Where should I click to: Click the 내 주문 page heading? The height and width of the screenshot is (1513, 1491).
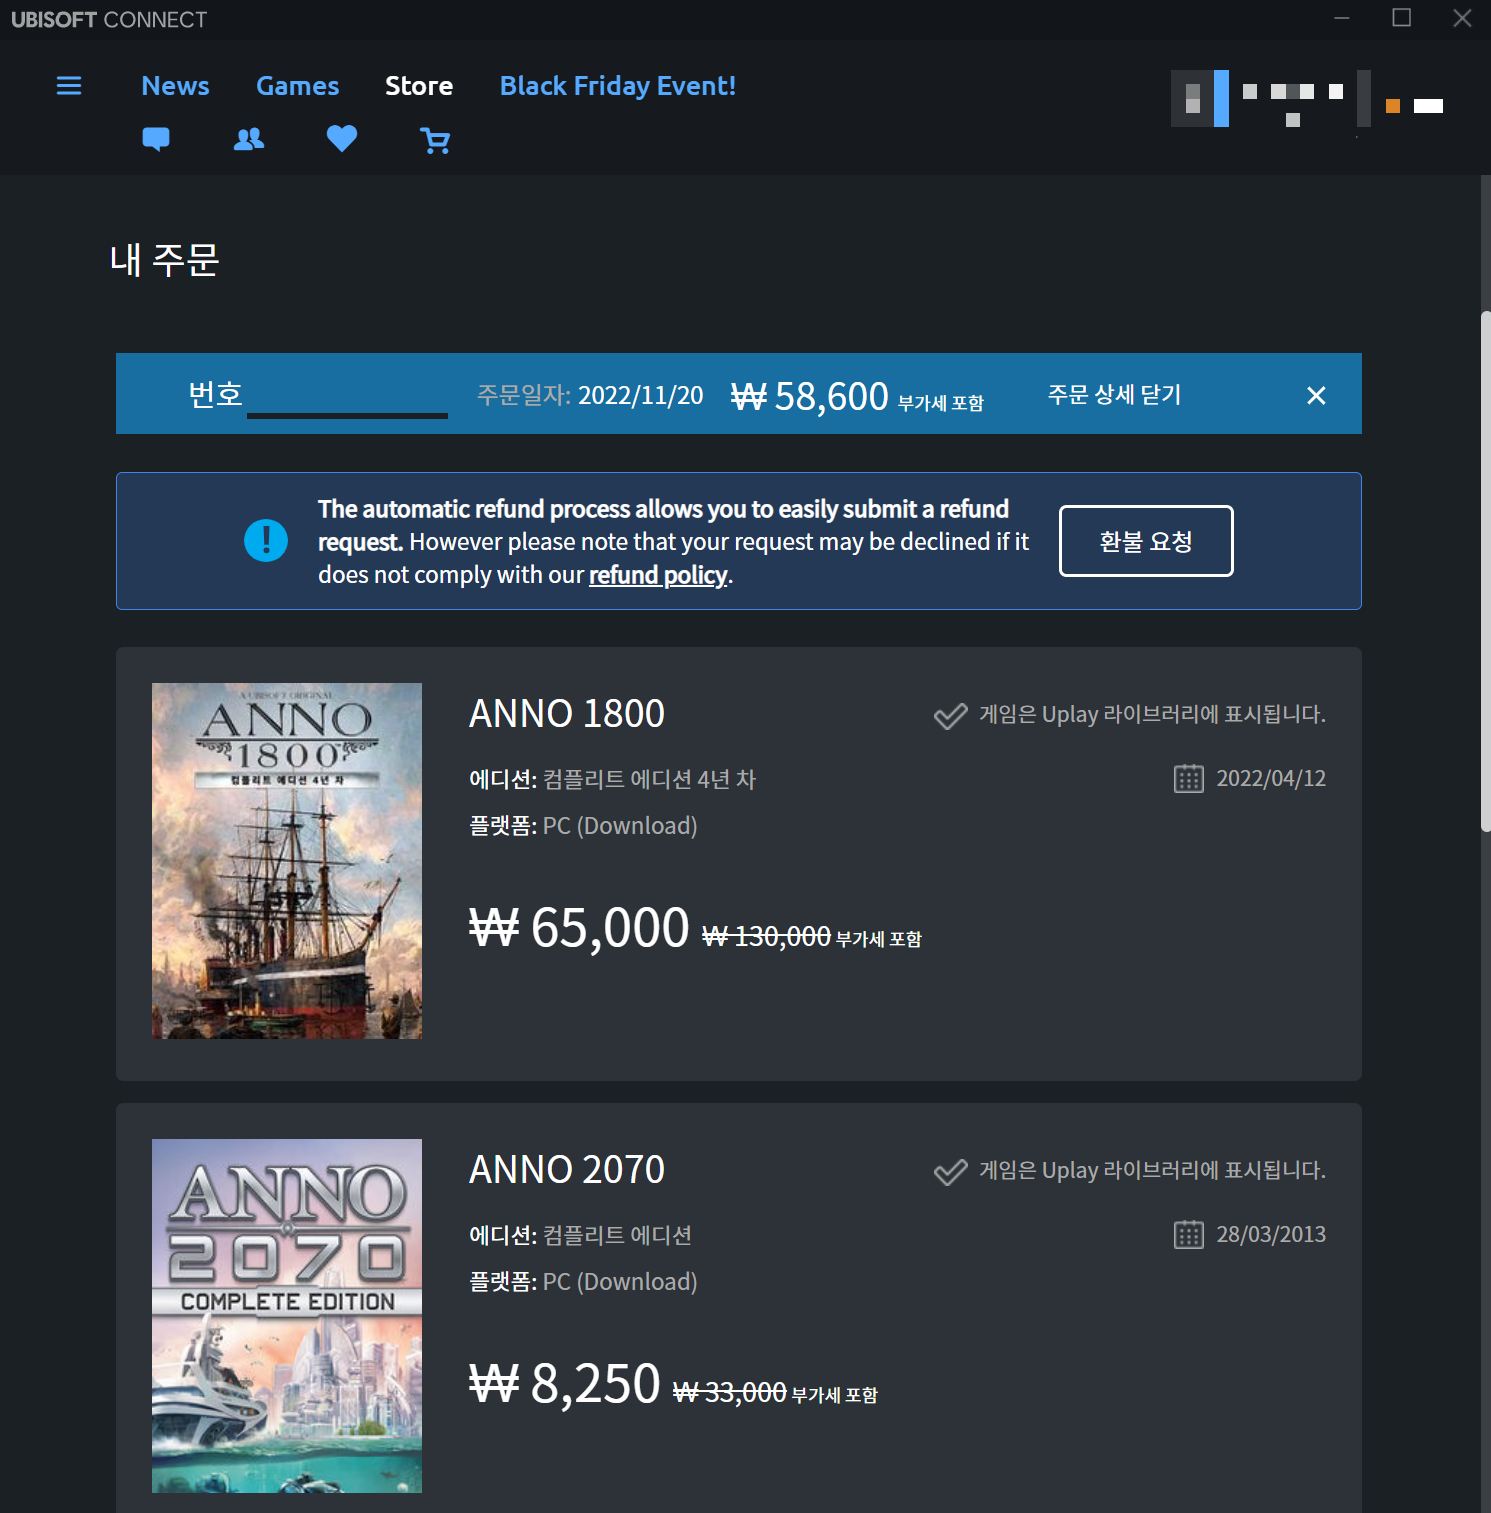(x=165, y=260)
